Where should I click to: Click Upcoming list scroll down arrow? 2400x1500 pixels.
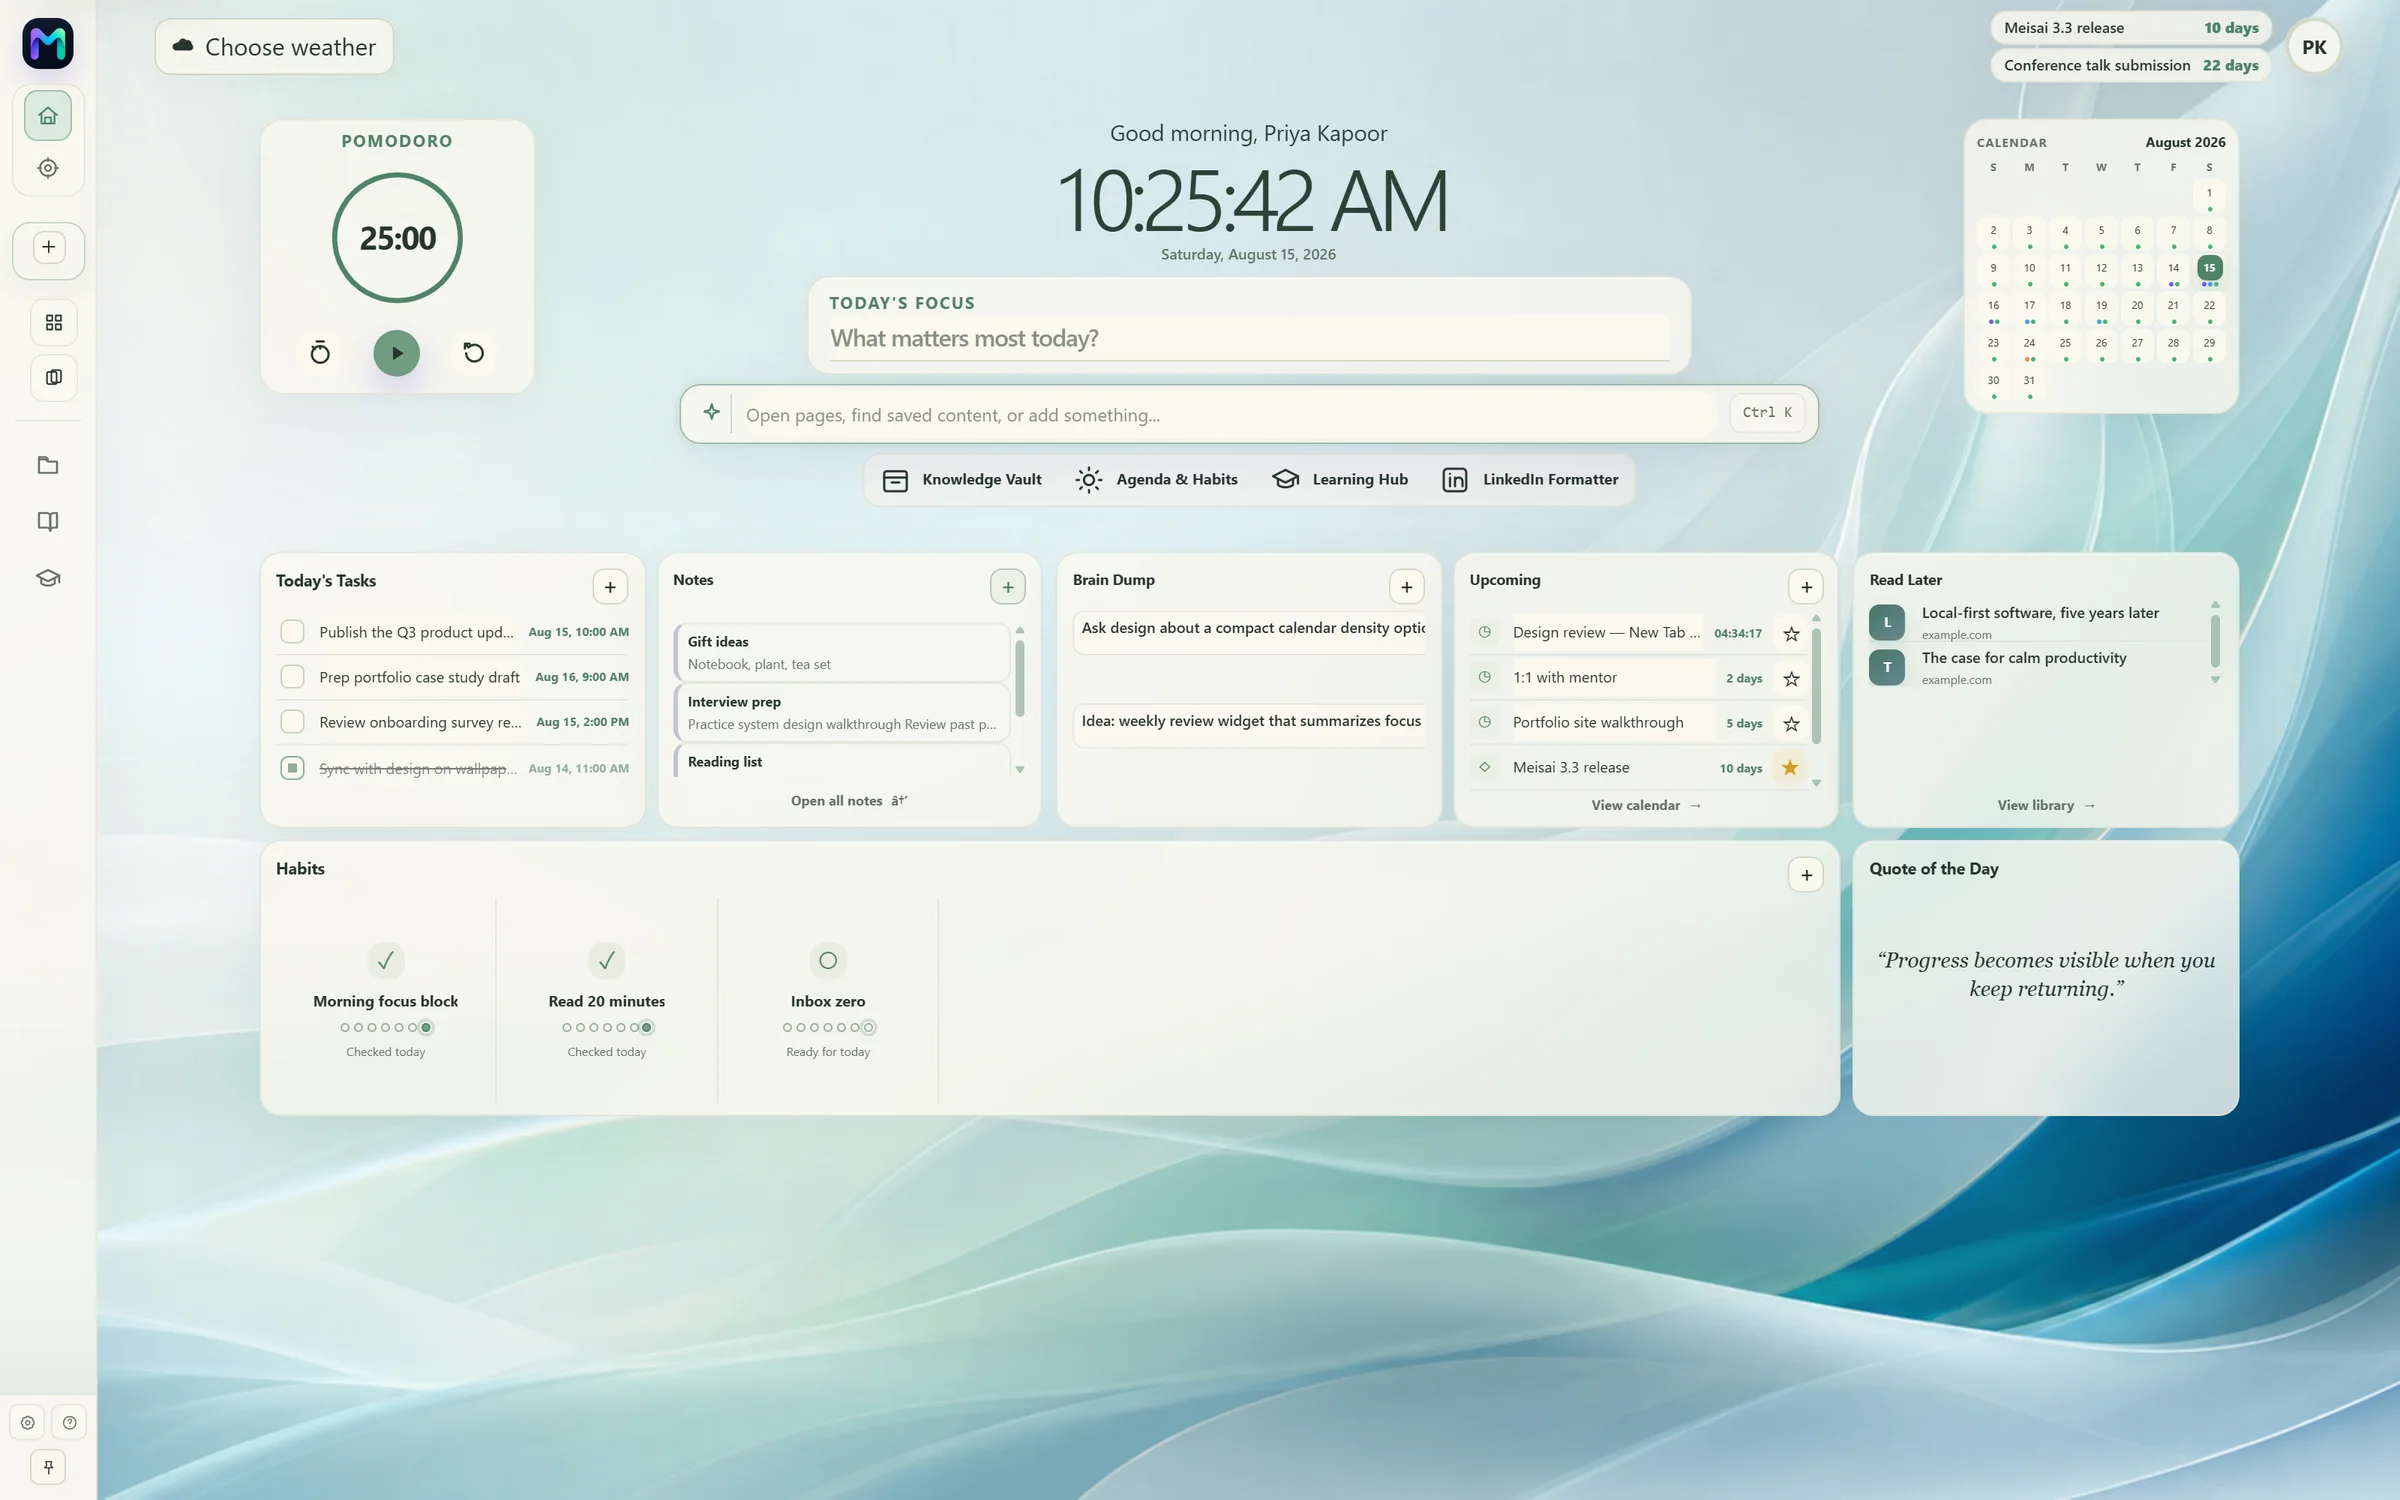click(x=1816, y=783)
